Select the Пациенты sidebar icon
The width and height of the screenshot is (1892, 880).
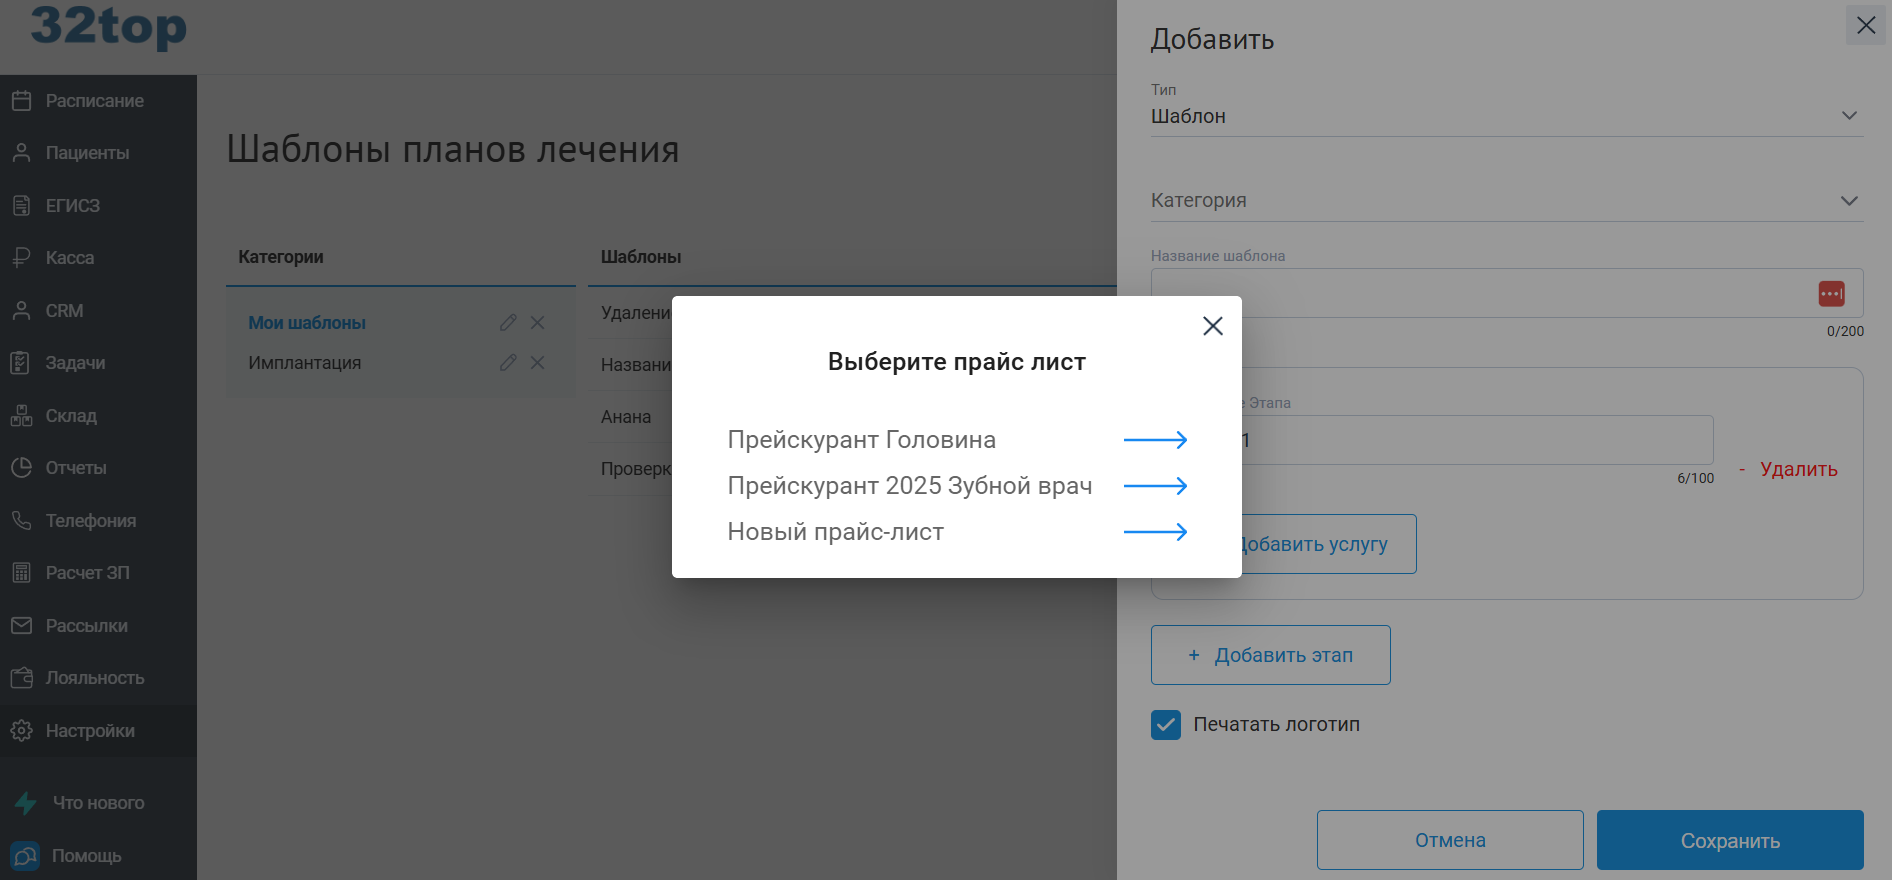[21, 152]
